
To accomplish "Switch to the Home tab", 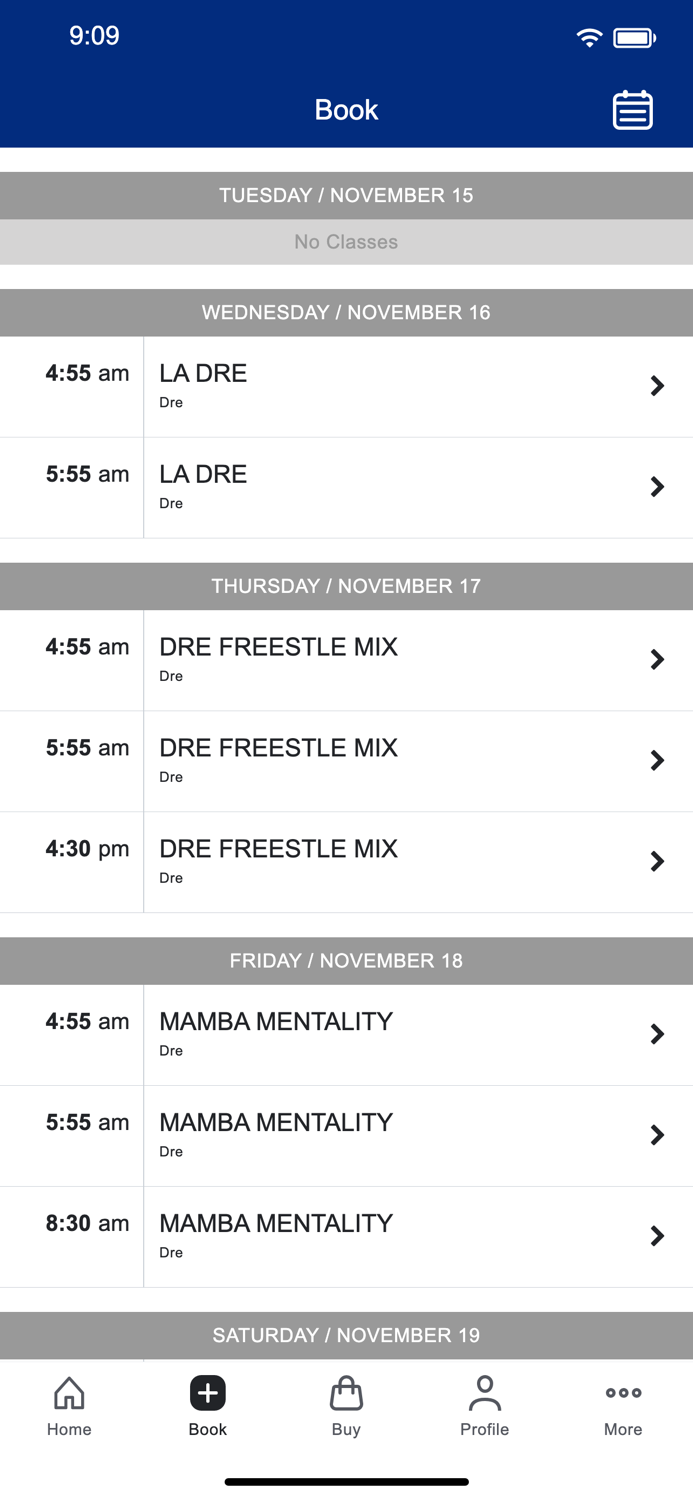I will pyautogui.click(x=68, y=1404).
